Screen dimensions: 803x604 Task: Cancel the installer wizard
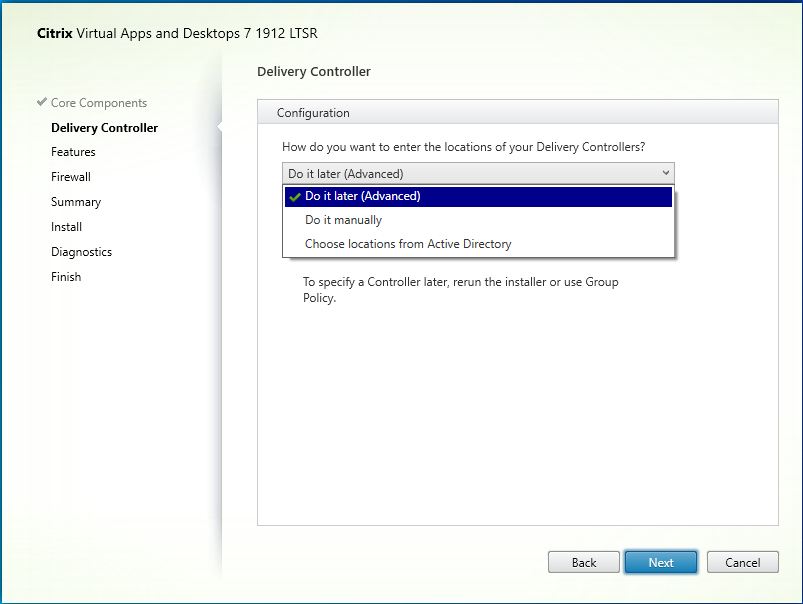[742, 562]
